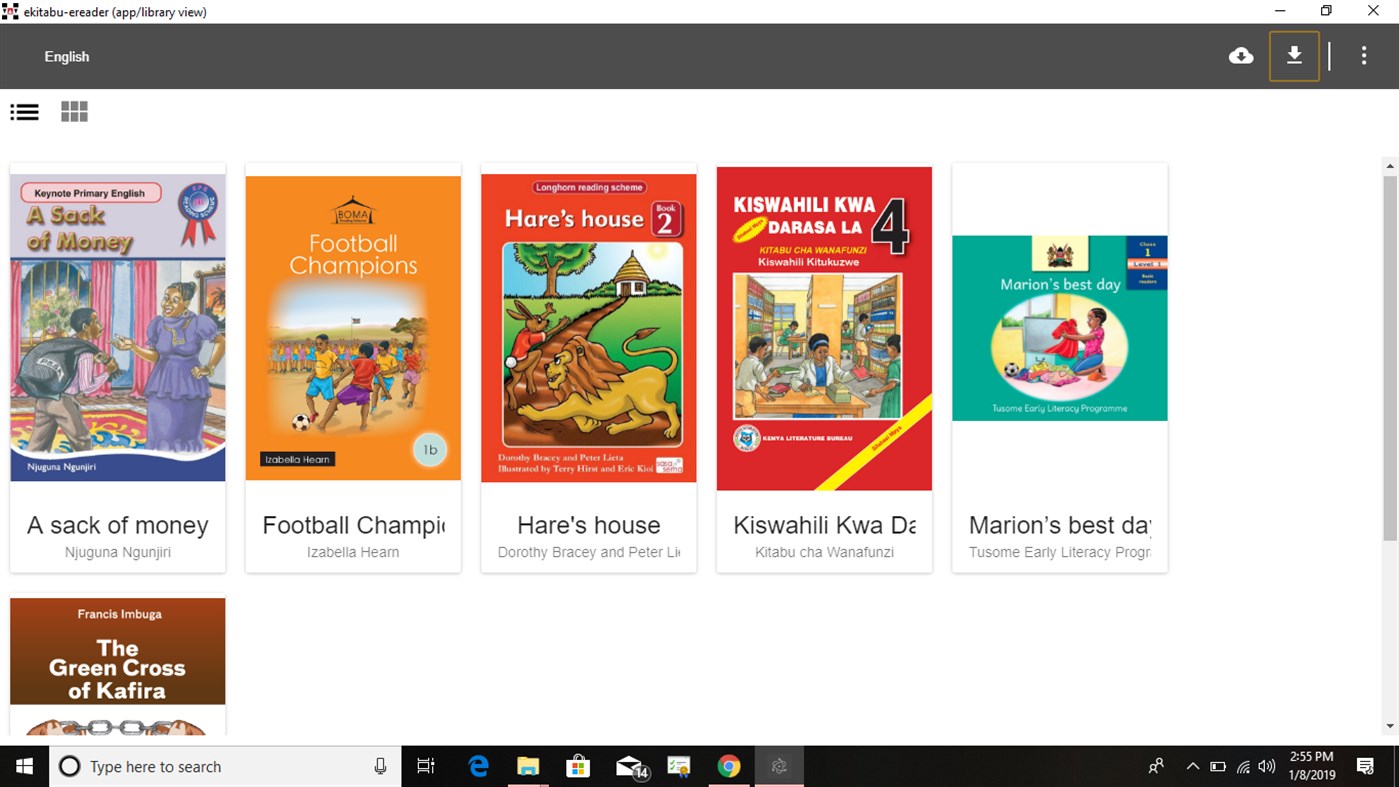The height and width of the screenshot is (787, 1399).
Task: Open the three-dot overflow menu
Action: 1364,56
